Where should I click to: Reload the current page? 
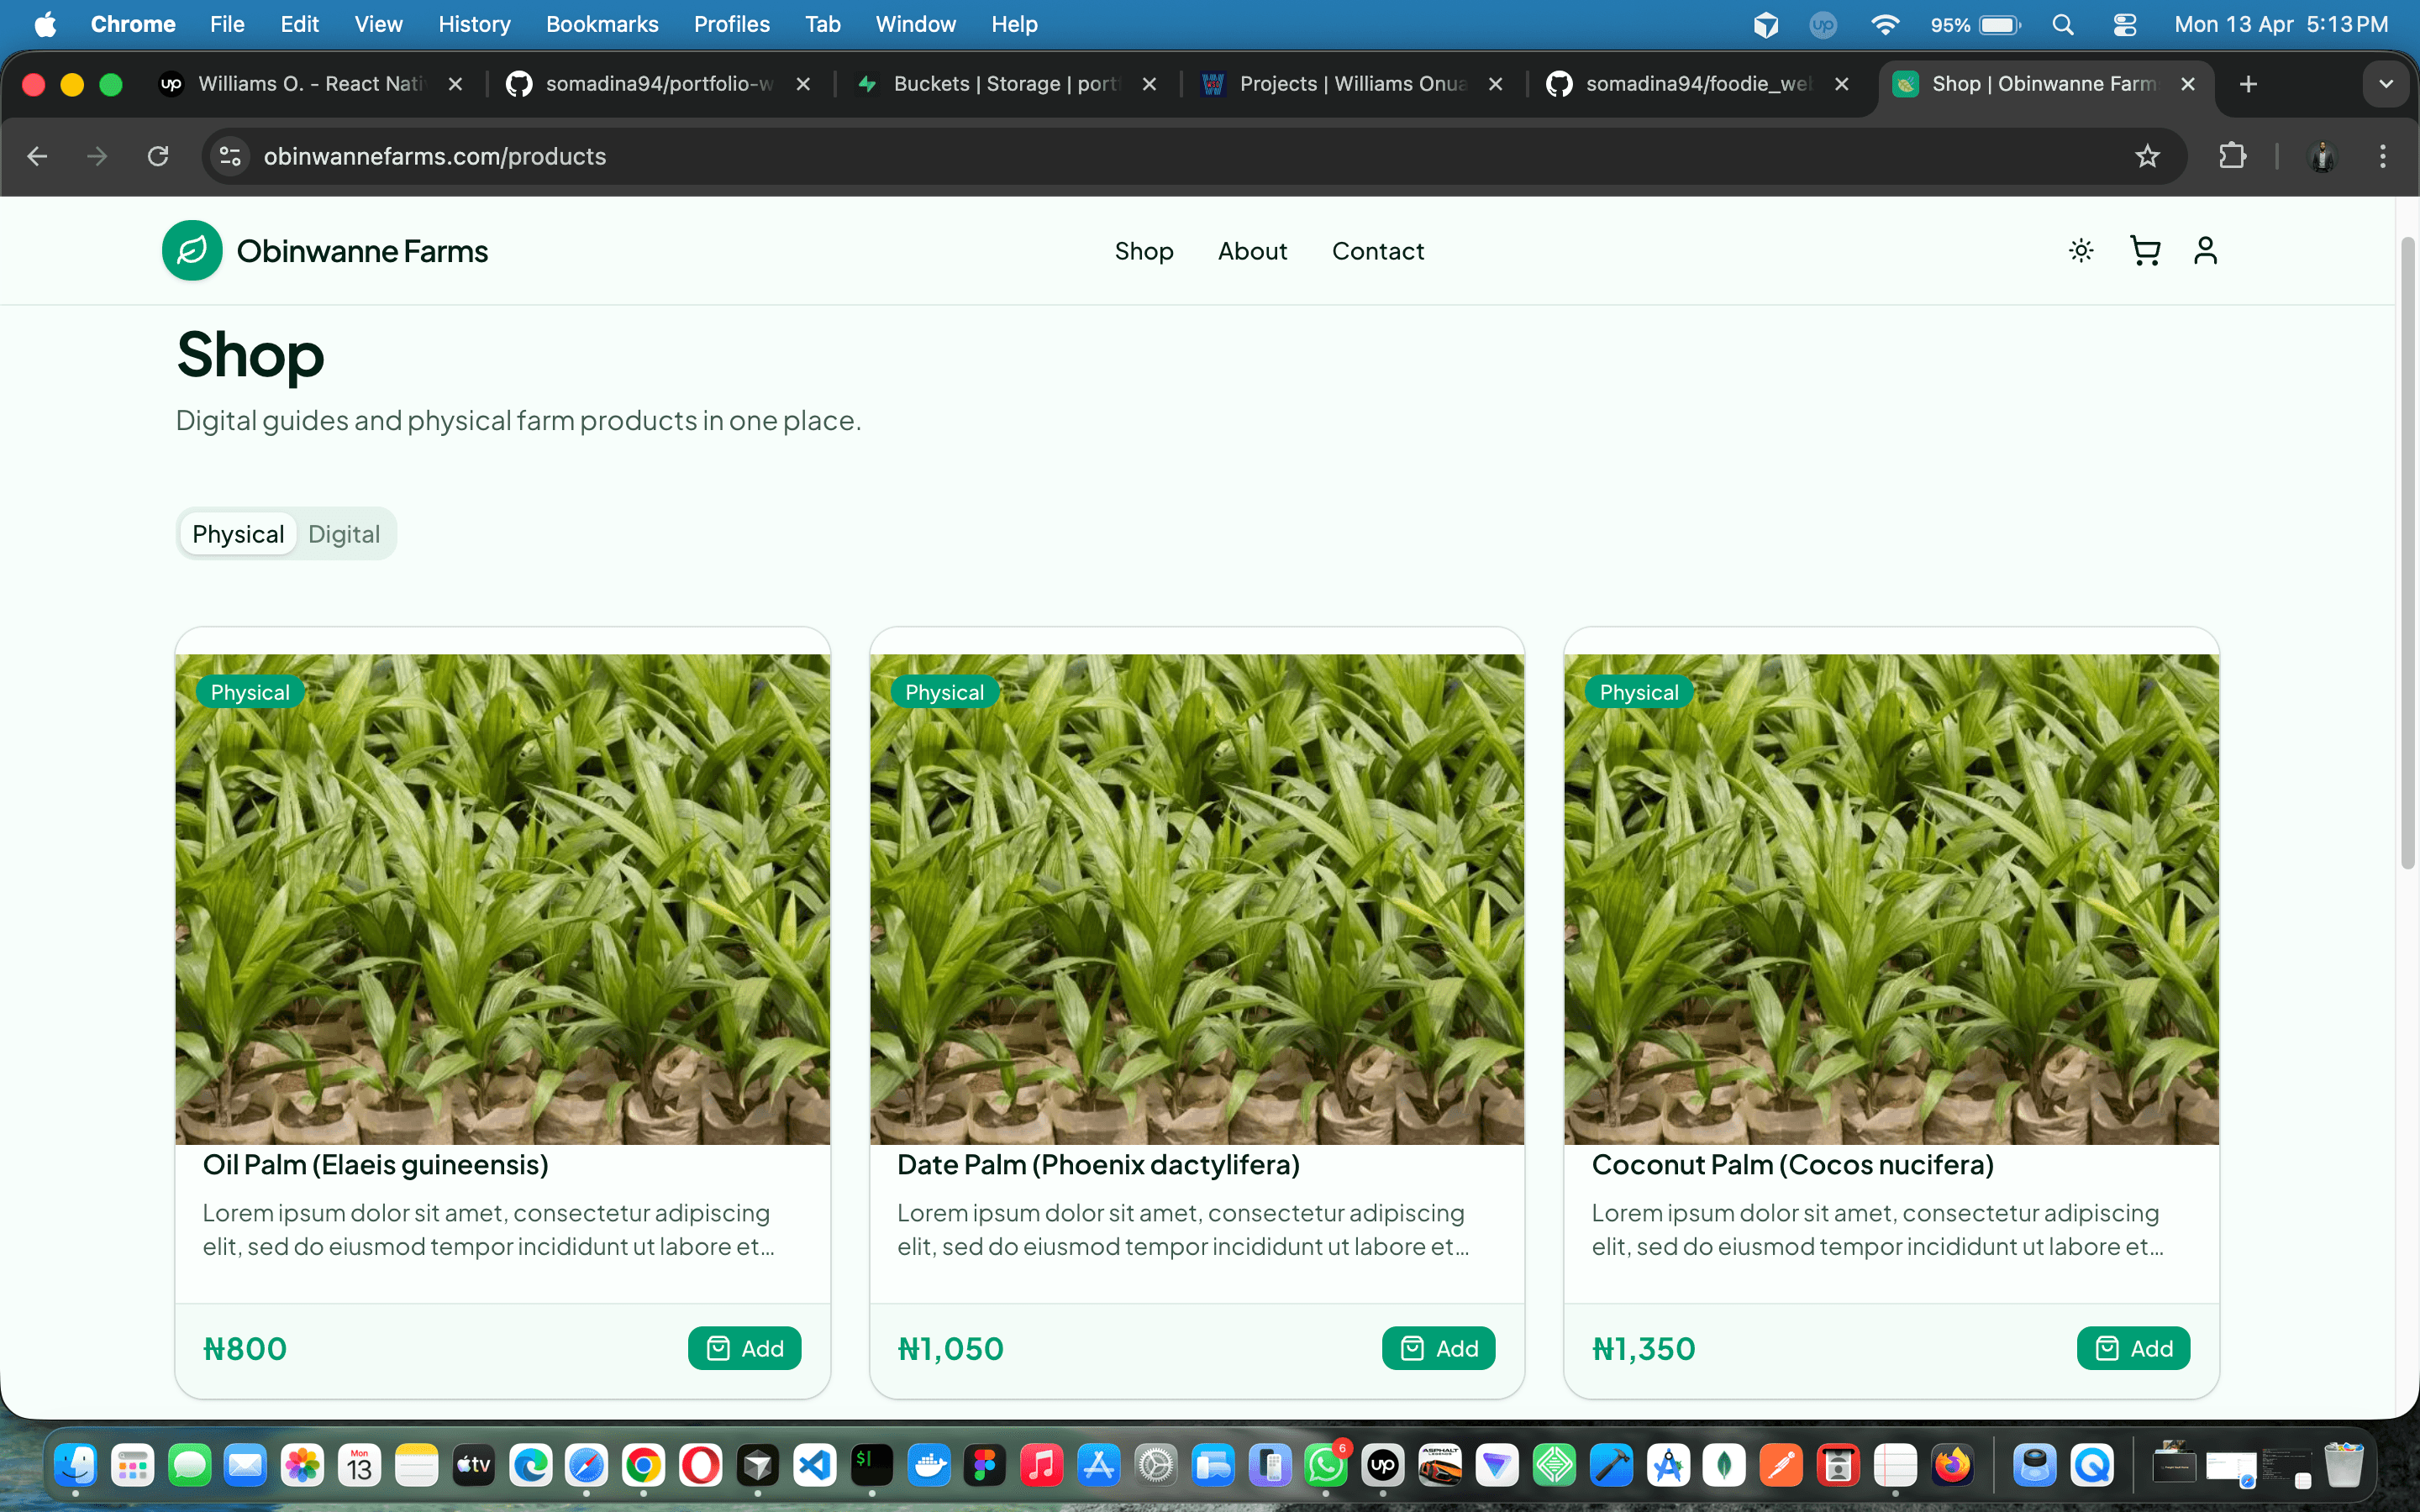pos(158,156)
